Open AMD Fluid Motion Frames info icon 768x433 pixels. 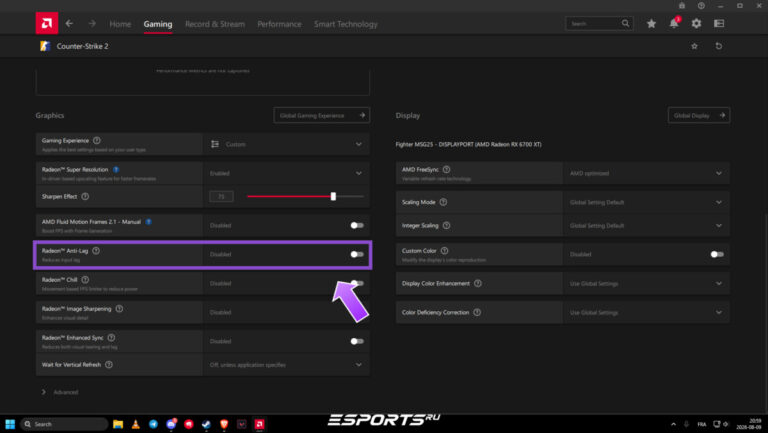pyautogui.click(x=148, y=222)
